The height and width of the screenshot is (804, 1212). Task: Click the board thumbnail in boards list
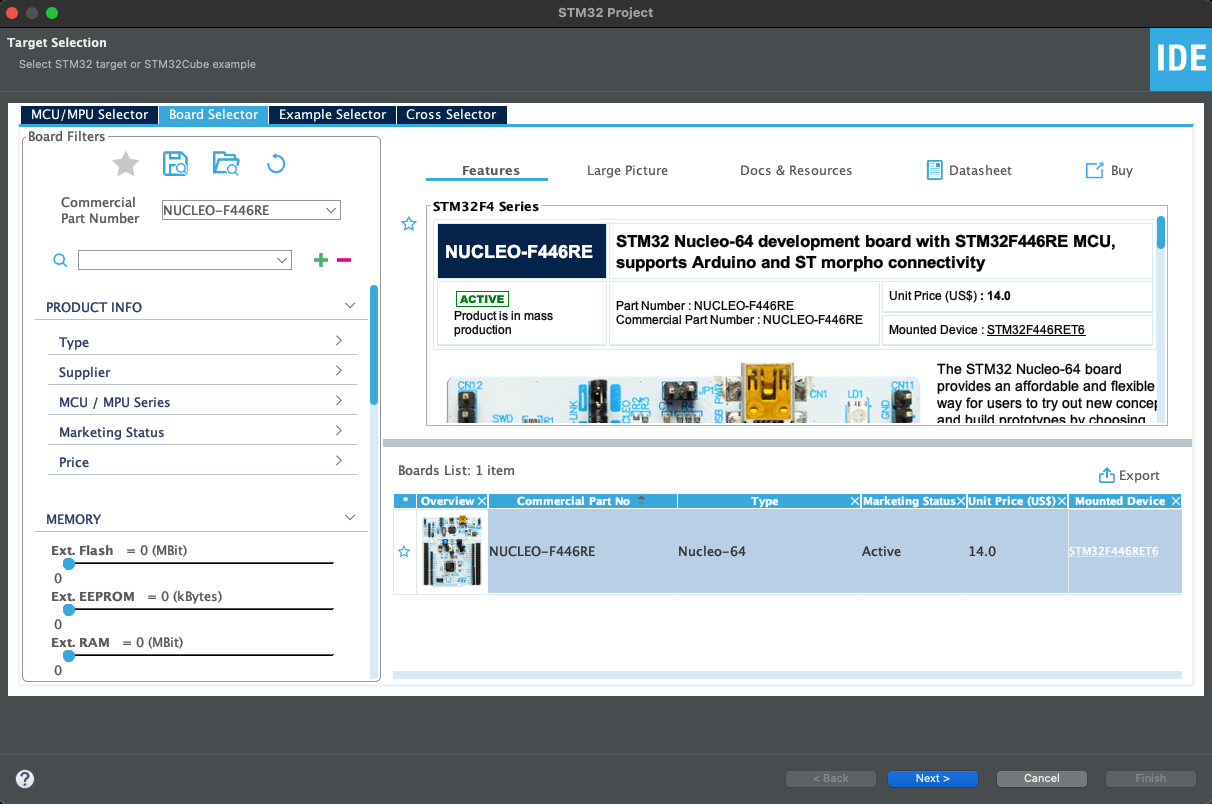(452, 551)
